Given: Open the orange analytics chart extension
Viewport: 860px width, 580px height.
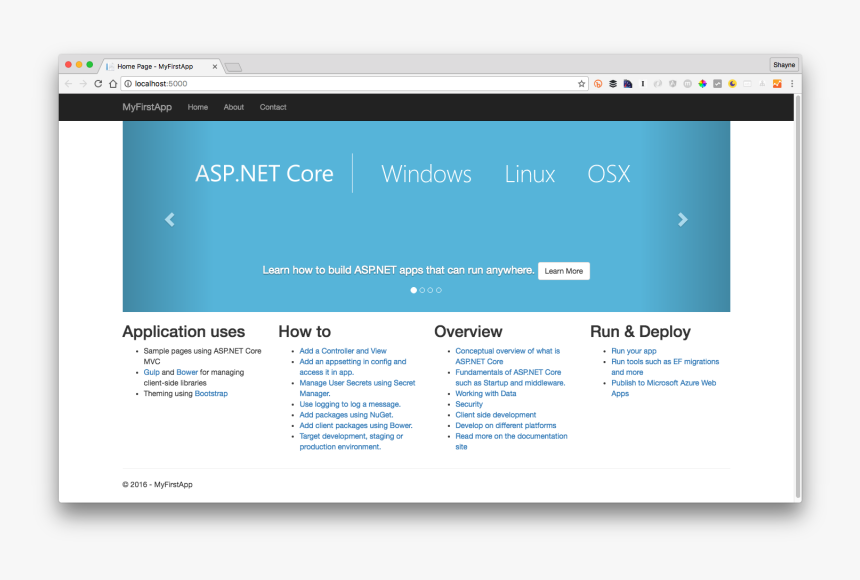Looking at the screenshot, I should pos(777,83).
